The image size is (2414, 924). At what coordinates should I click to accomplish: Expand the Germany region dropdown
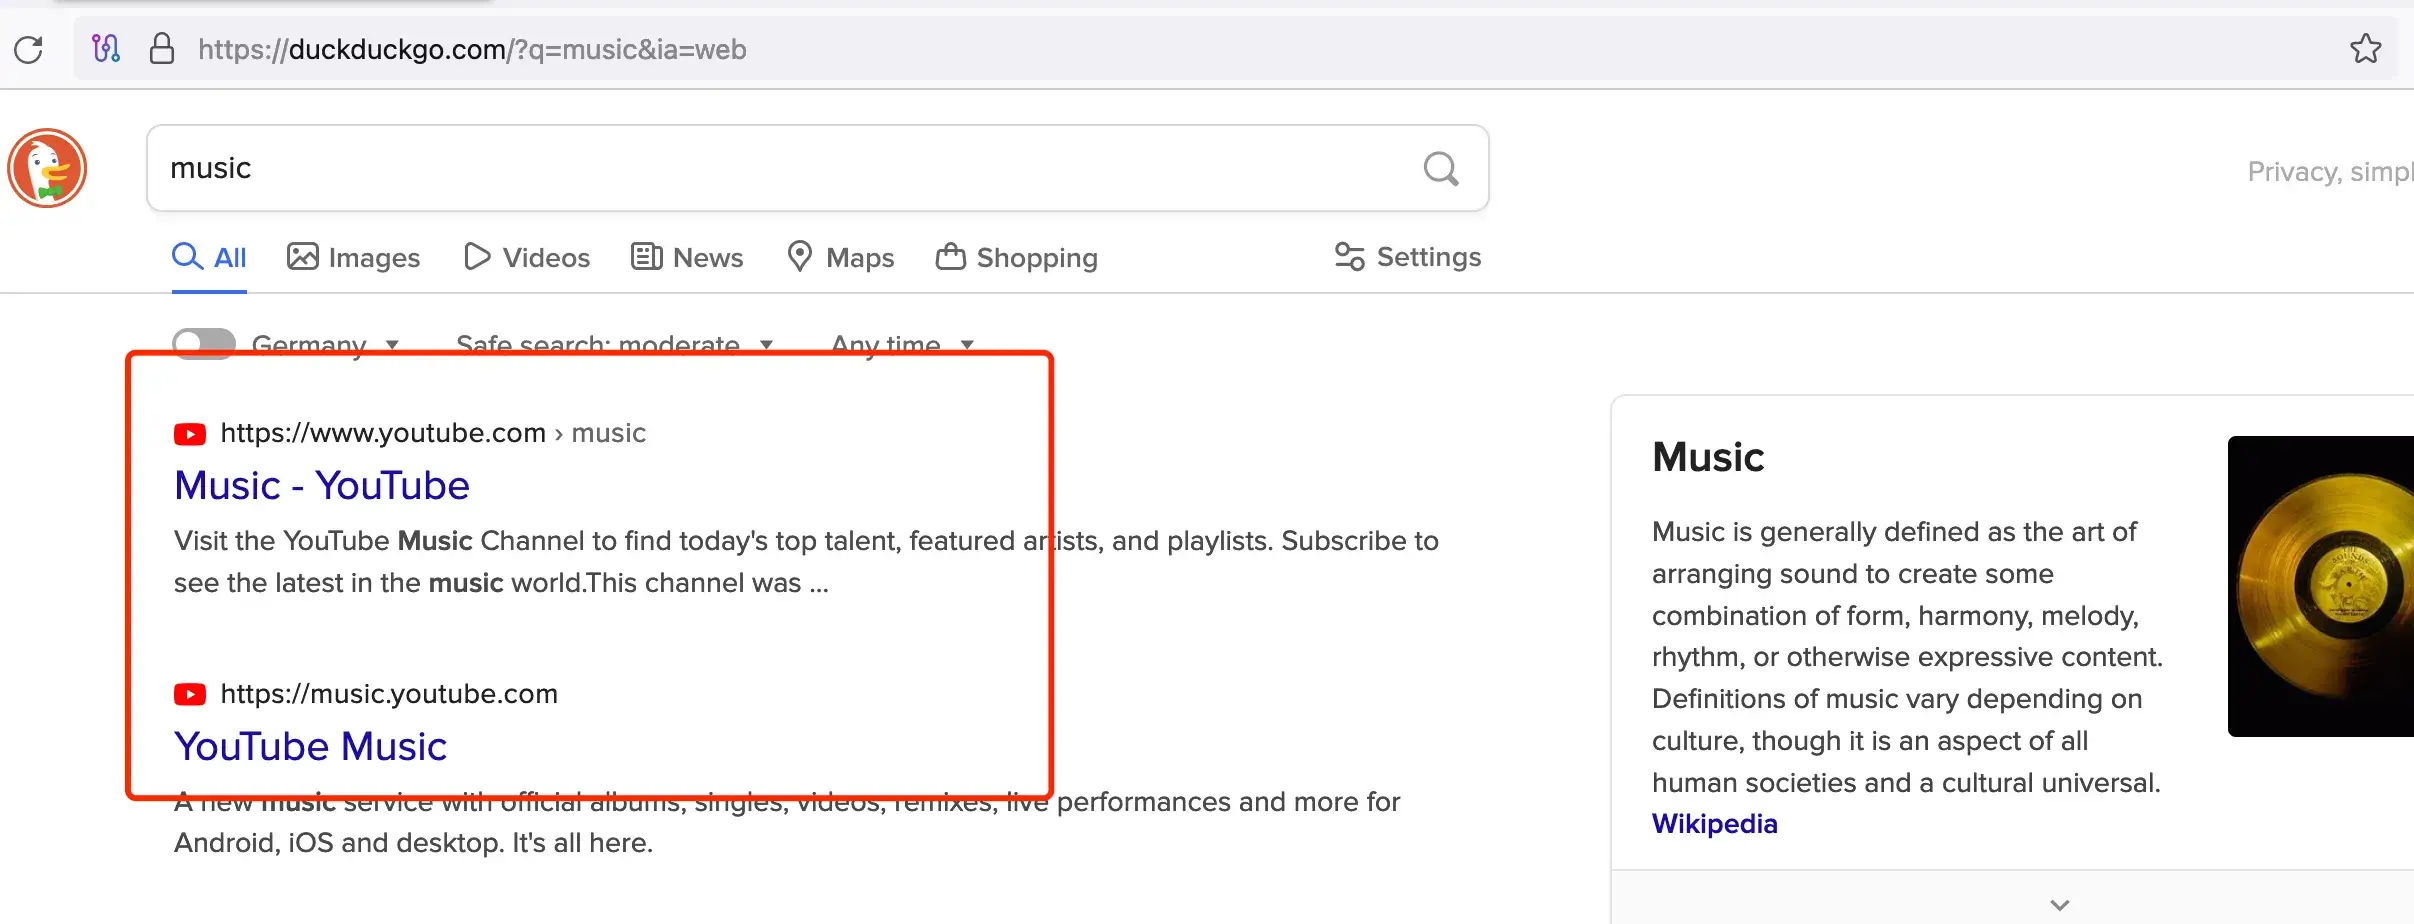[326, 345]
